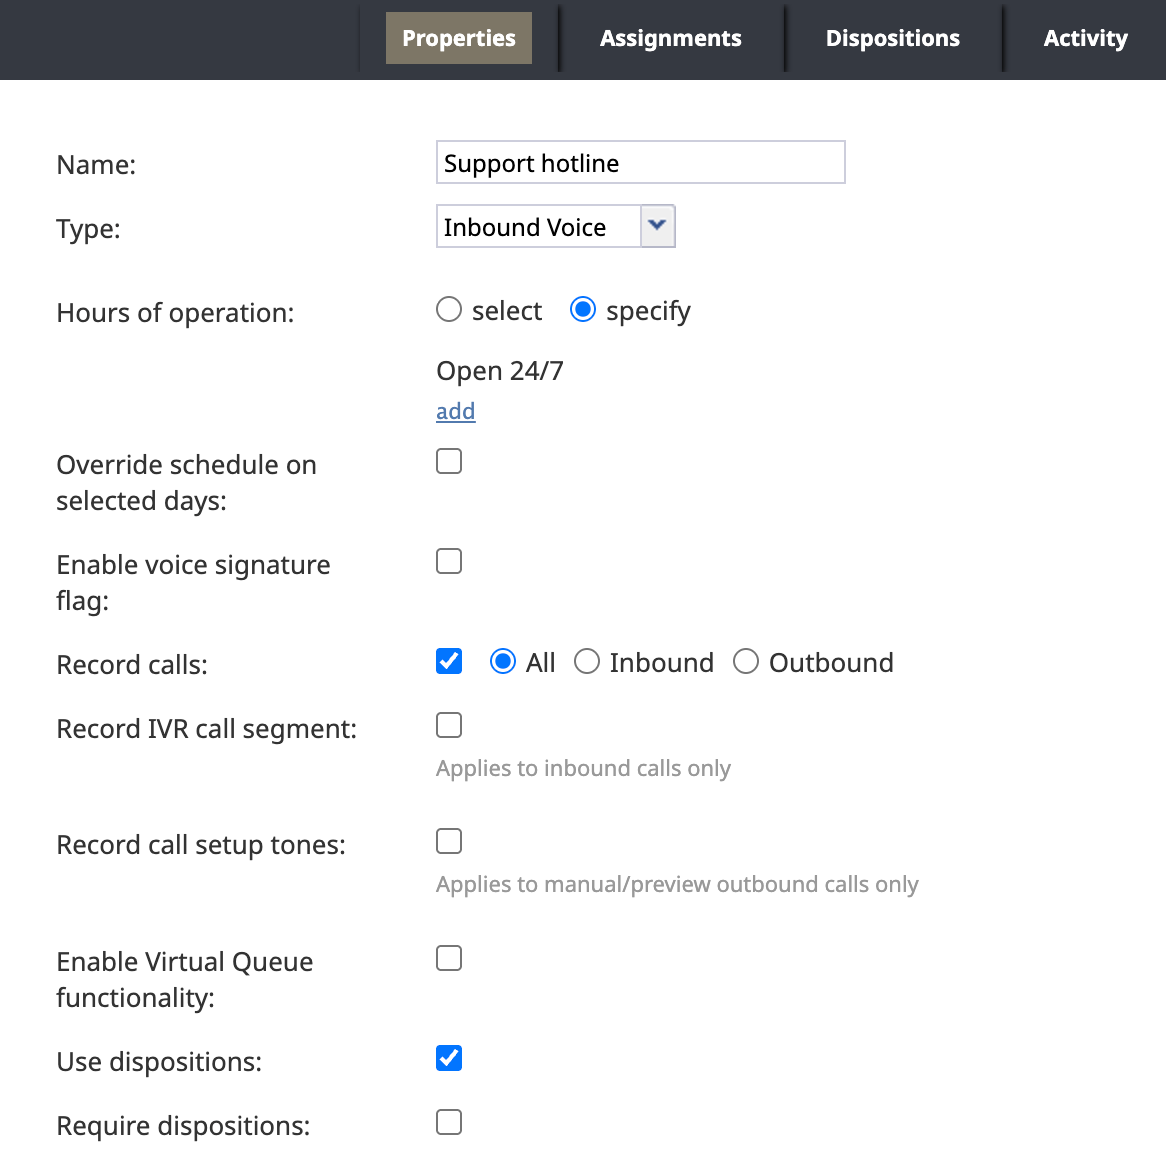This screenshot has height=1160, width=1166.
Task: View the Activity tab
Action: click(x=1084, y=38)
